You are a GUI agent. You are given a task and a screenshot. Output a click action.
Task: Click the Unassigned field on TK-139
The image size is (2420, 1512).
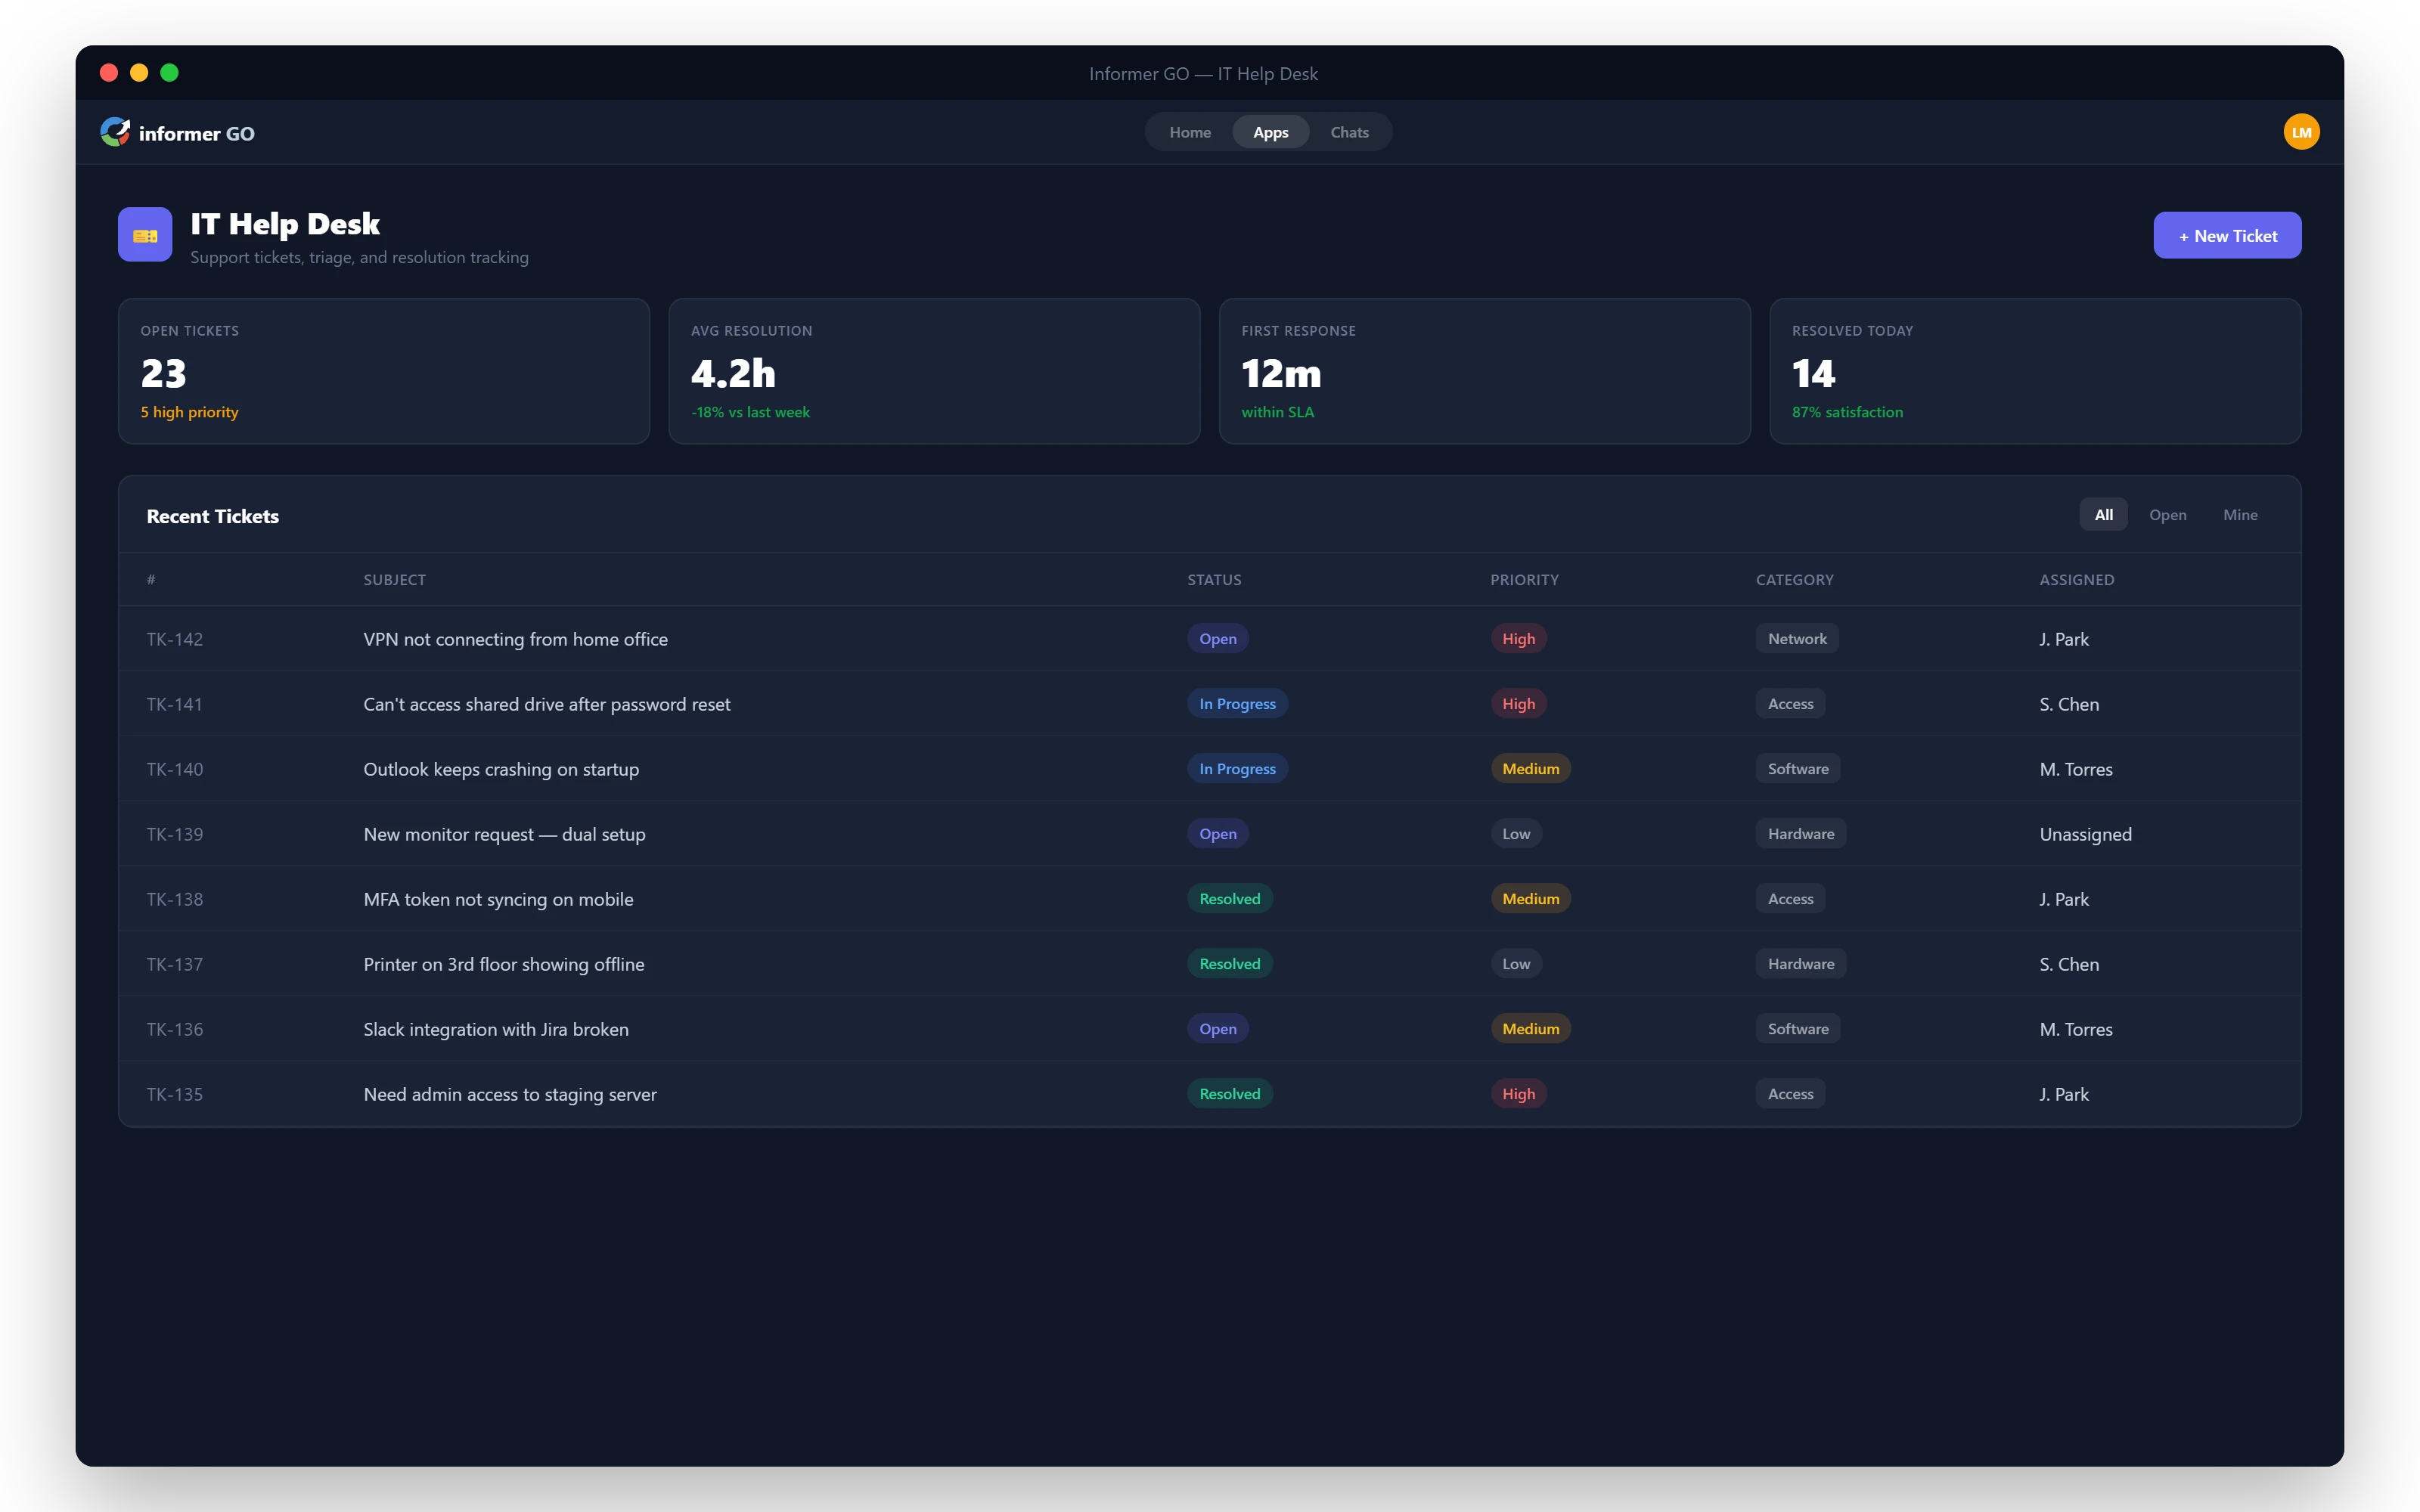2085,833
